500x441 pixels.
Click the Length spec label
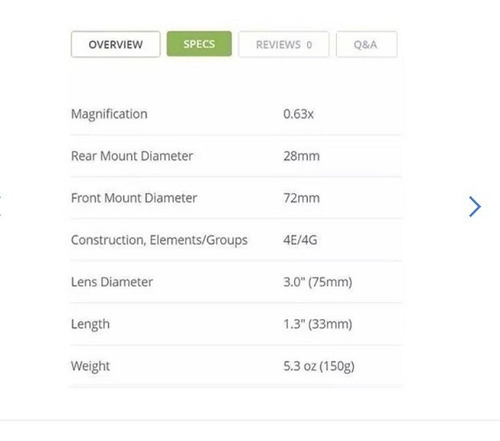[90, 324]
